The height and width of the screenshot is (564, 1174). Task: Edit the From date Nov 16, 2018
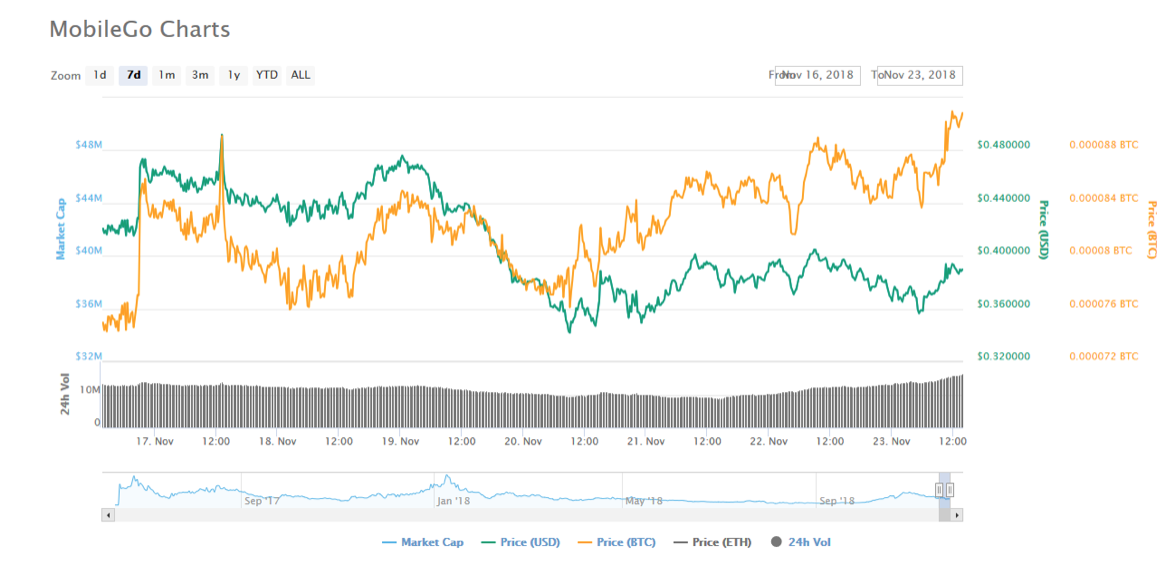pos(818,76)
